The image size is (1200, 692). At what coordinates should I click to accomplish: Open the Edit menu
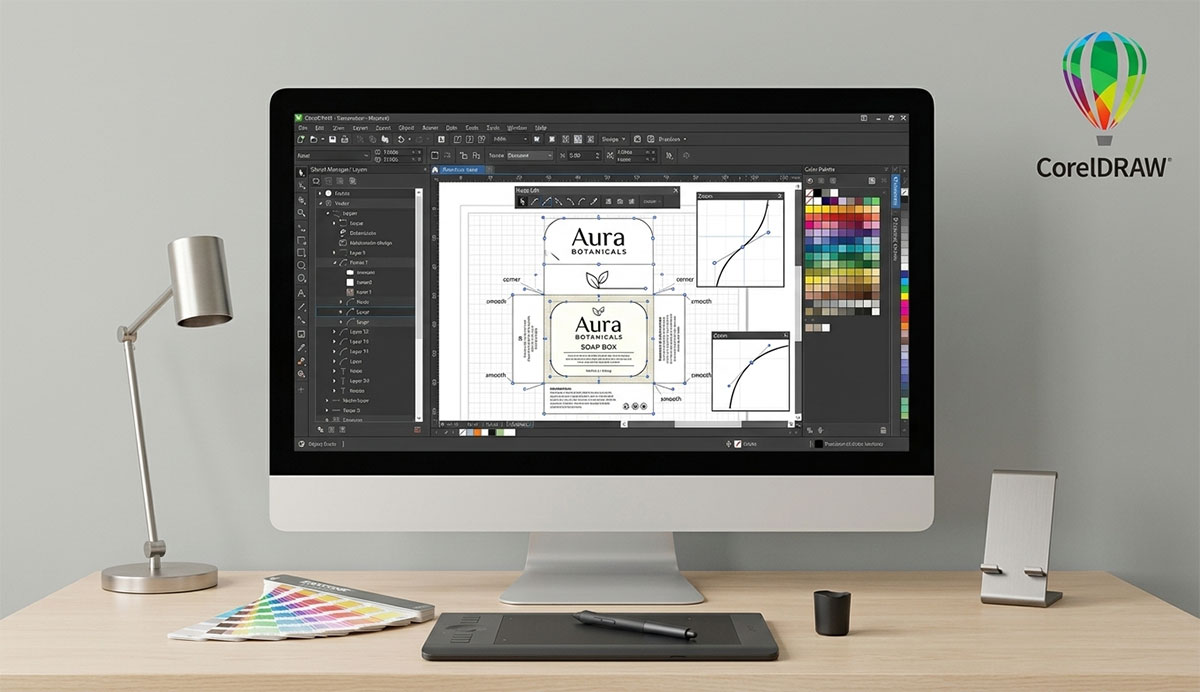319,128
